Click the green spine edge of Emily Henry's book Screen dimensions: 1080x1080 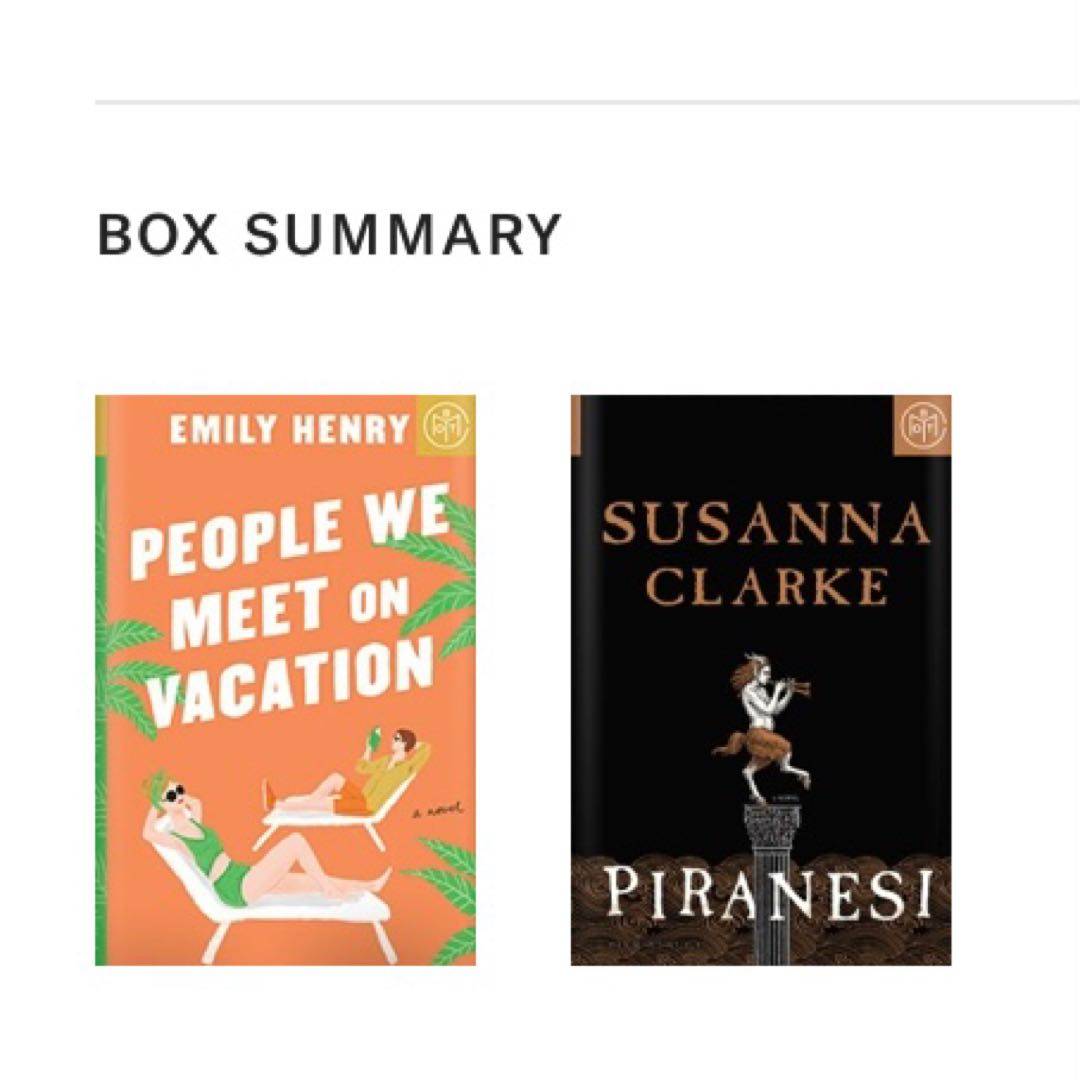tap(100, 700)
